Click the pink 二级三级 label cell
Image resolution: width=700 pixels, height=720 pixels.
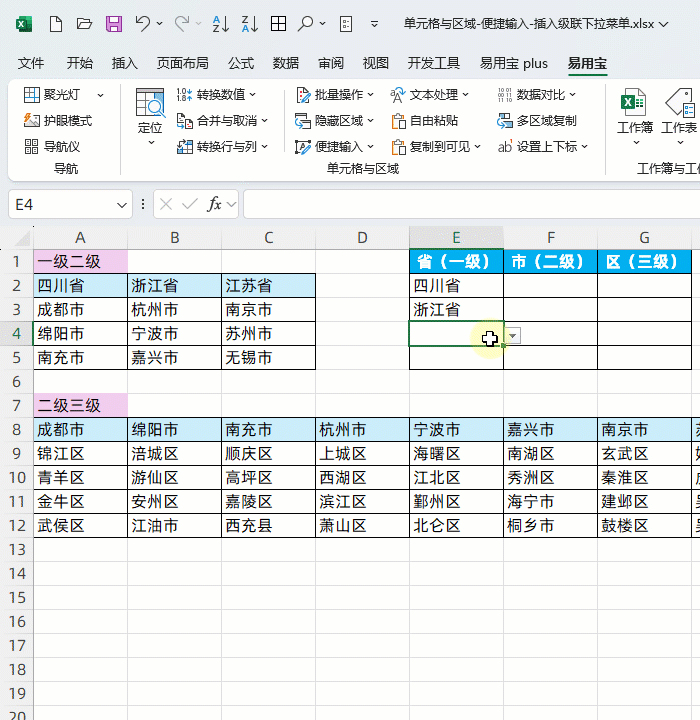click(80, 405)
